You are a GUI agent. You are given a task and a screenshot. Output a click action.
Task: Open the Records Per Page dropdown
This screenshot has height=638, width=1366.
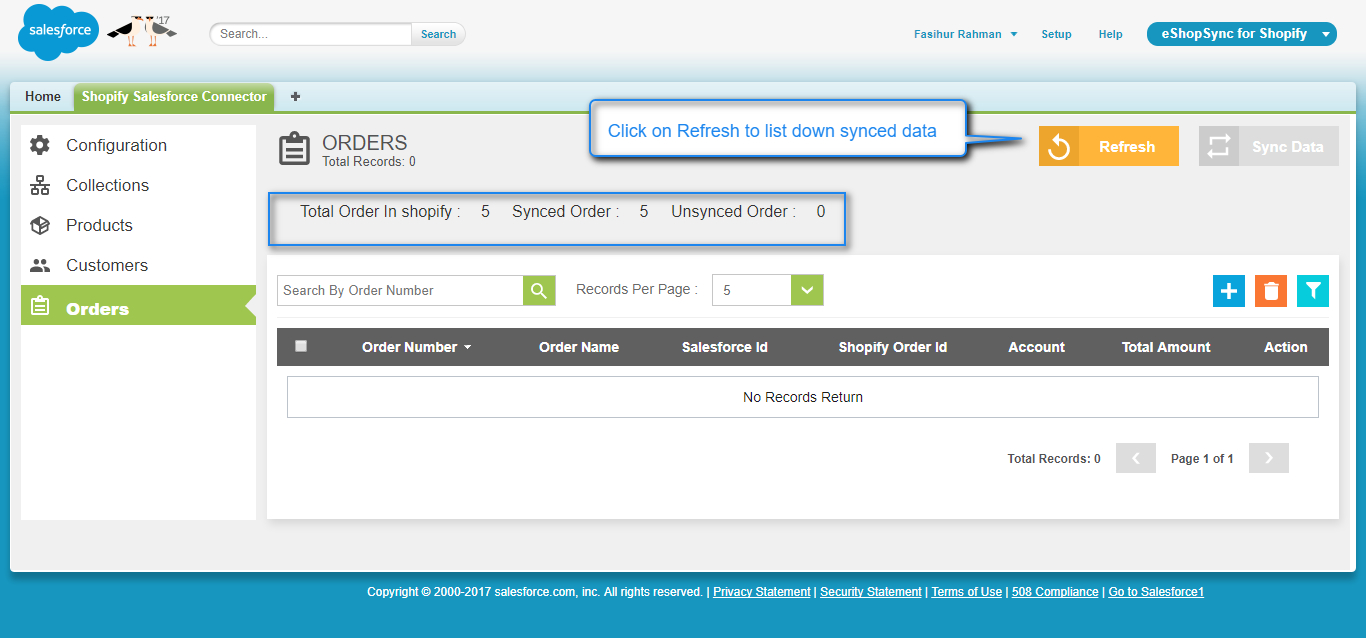pyautogui.click(x=767, y=290)
